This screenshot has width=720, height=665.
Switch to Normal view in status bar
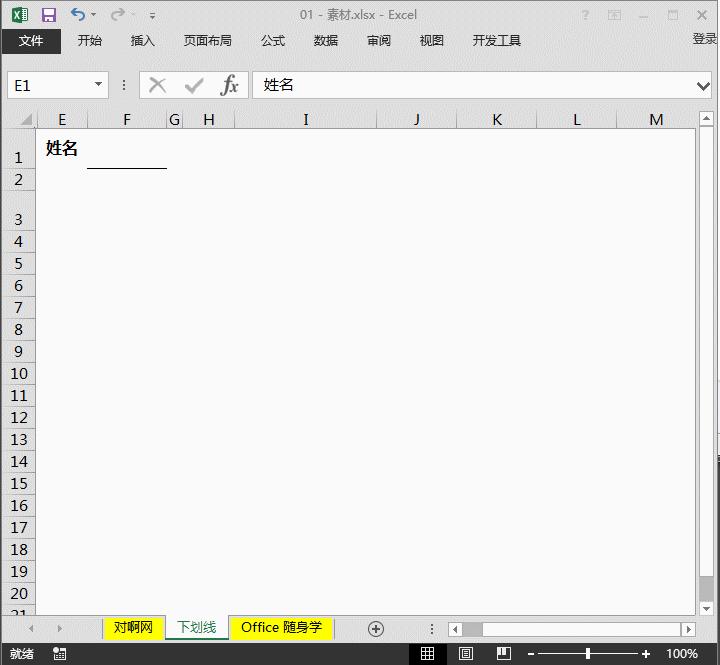[x=427, y=653]
